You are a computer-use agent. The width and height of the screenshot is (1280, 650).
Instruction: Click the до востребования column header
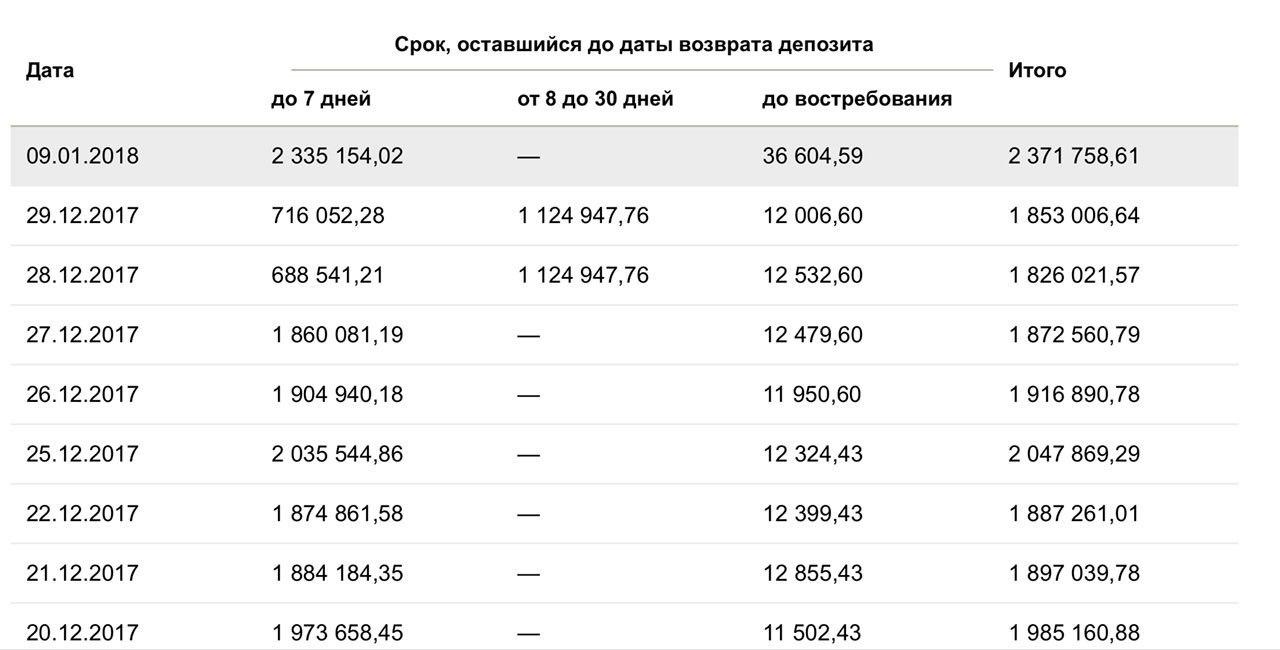(856, 99)
